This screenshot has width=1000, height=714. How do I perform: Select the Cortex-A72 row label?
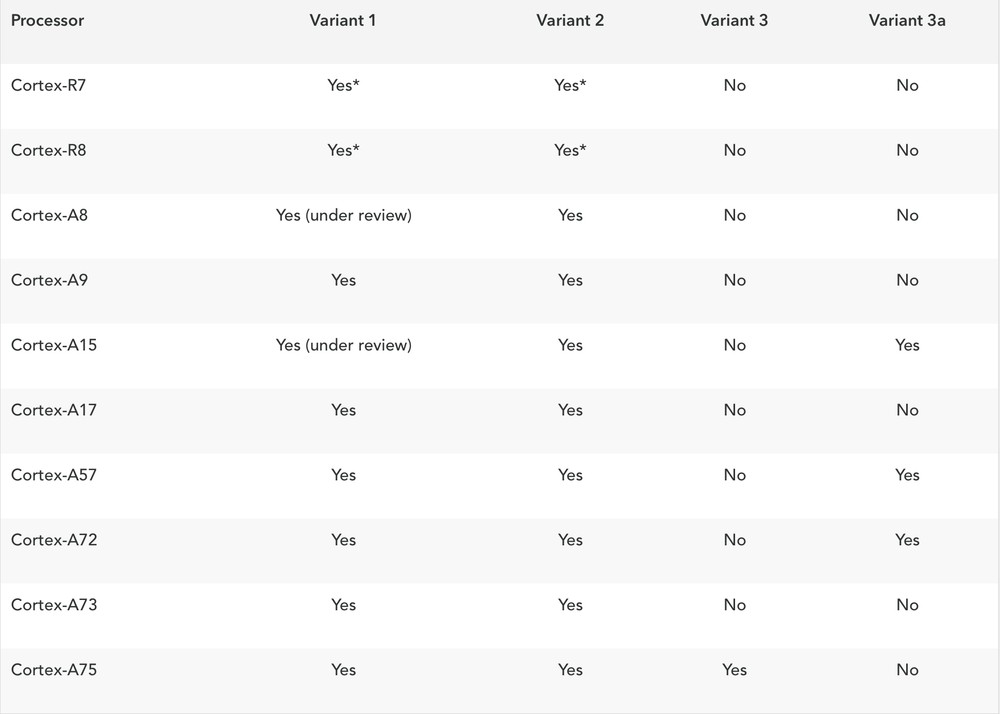coord(54,540)
